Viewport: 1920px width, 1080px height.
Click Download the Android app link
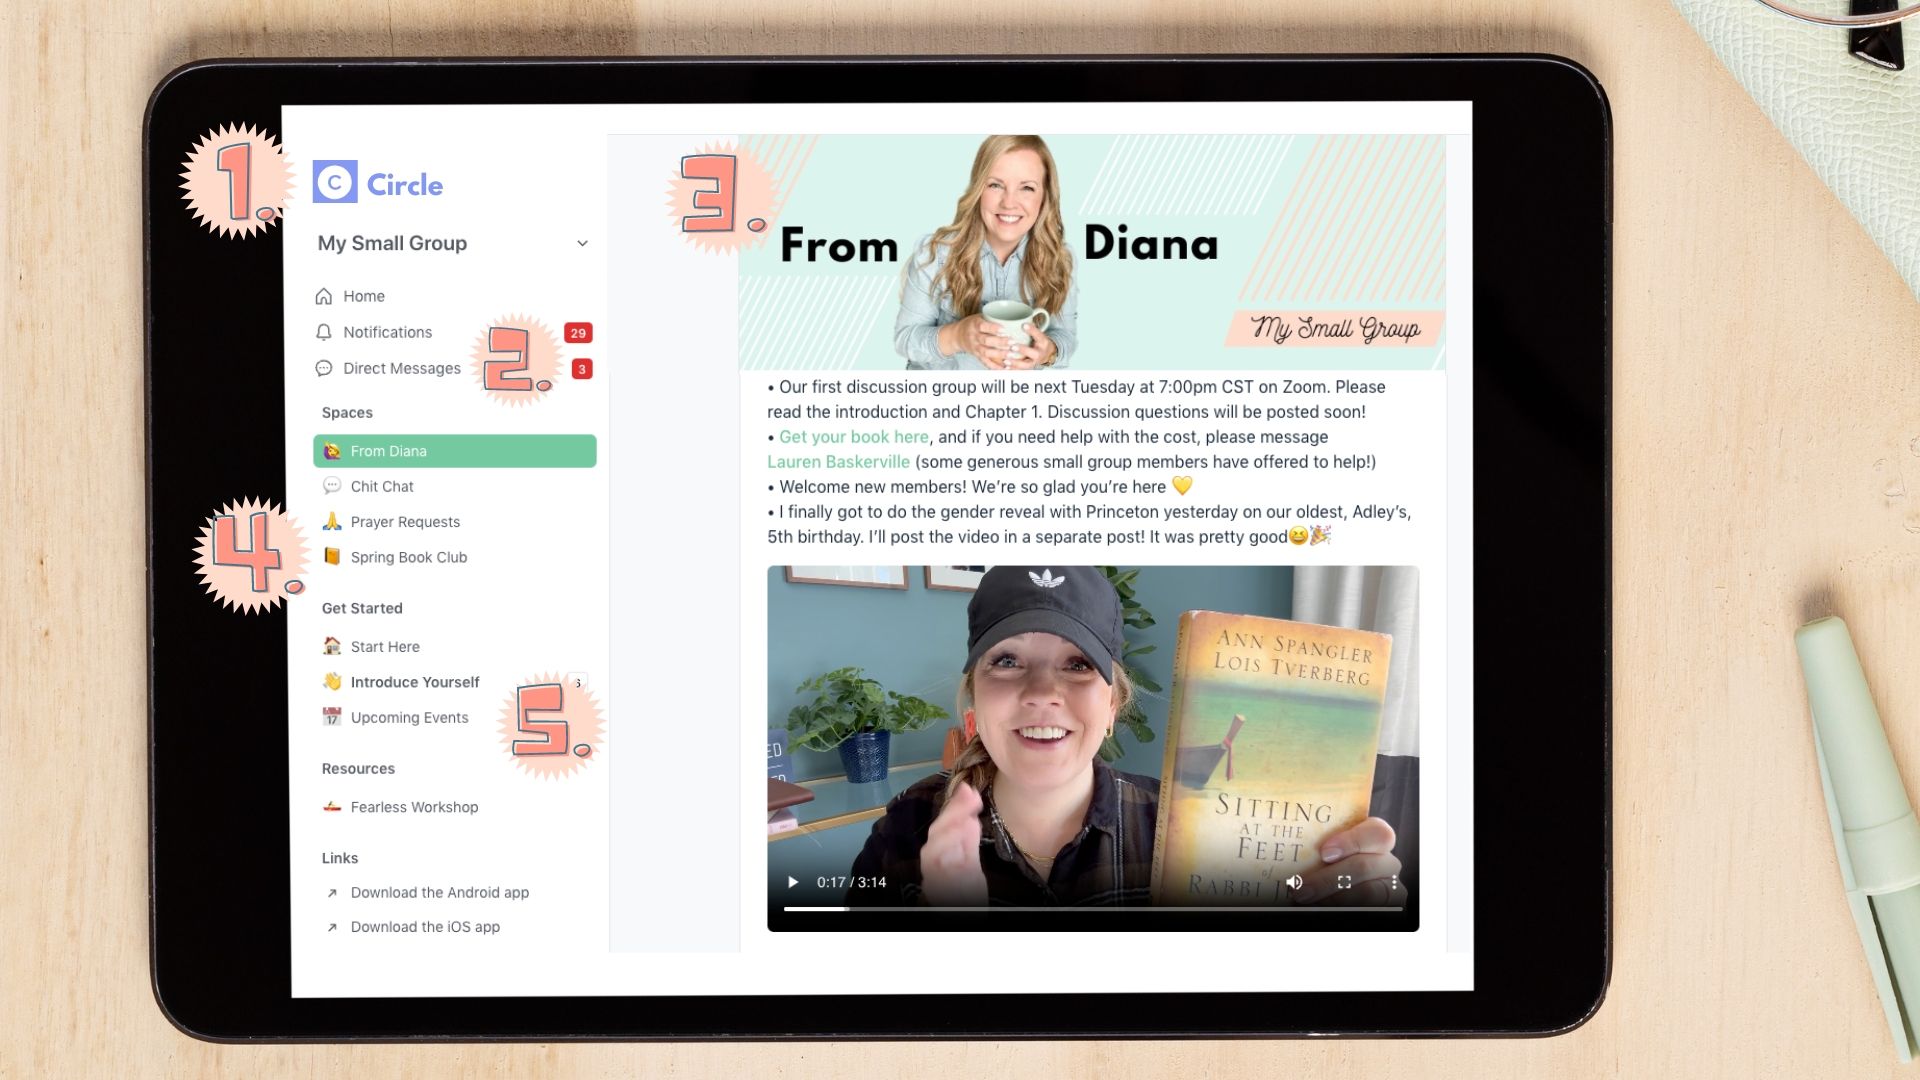tap(439, 893)
